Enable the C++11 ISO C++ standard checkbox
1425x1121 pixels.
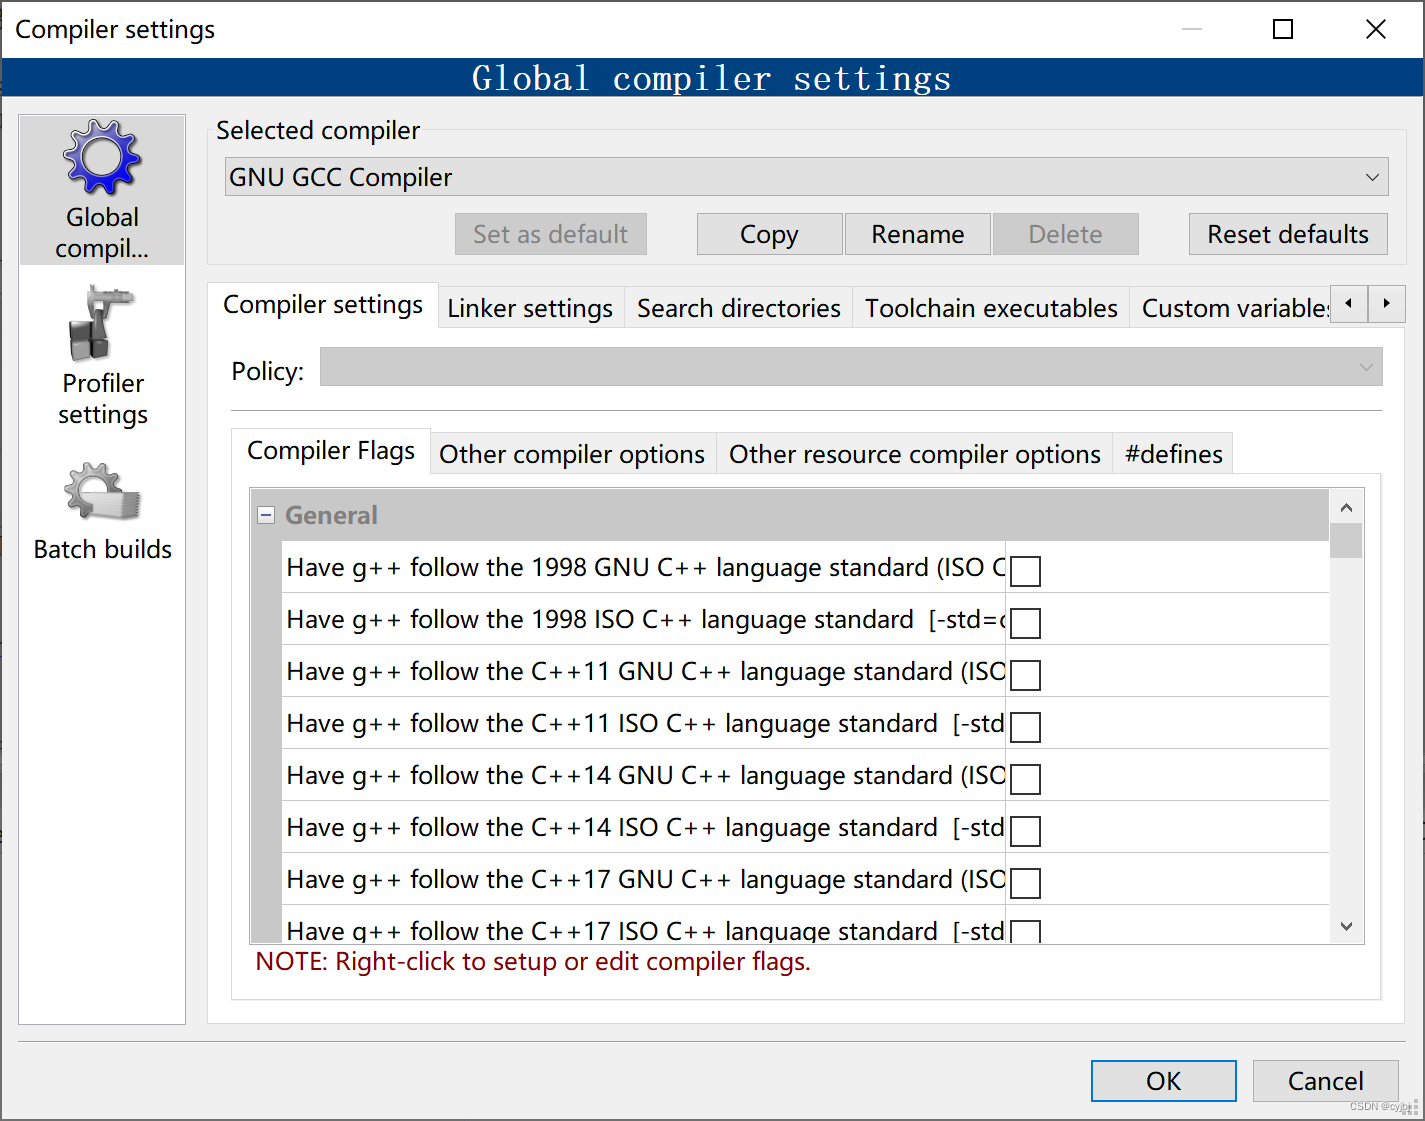click(1025, 727)
